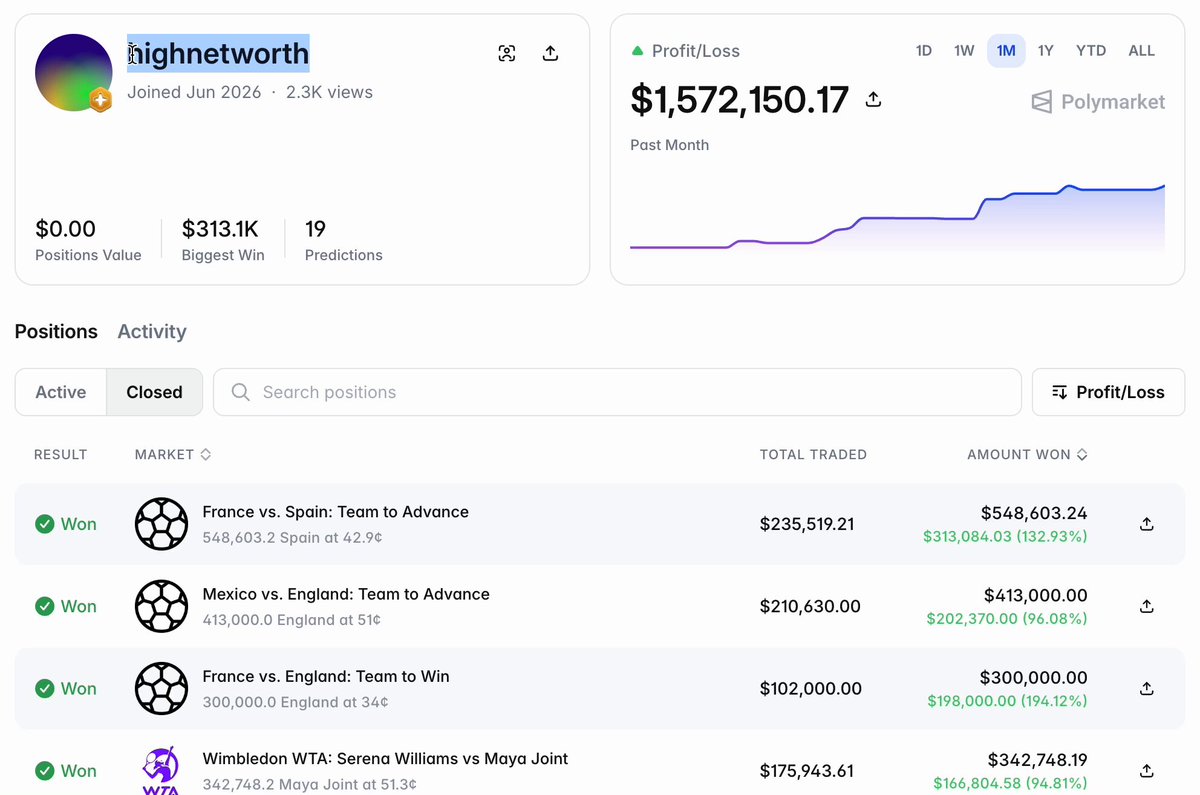The height and width of the screenshot is (795, 1200).
Task: Sort by the AMOUNT WON column
Action: (1027, 454)
